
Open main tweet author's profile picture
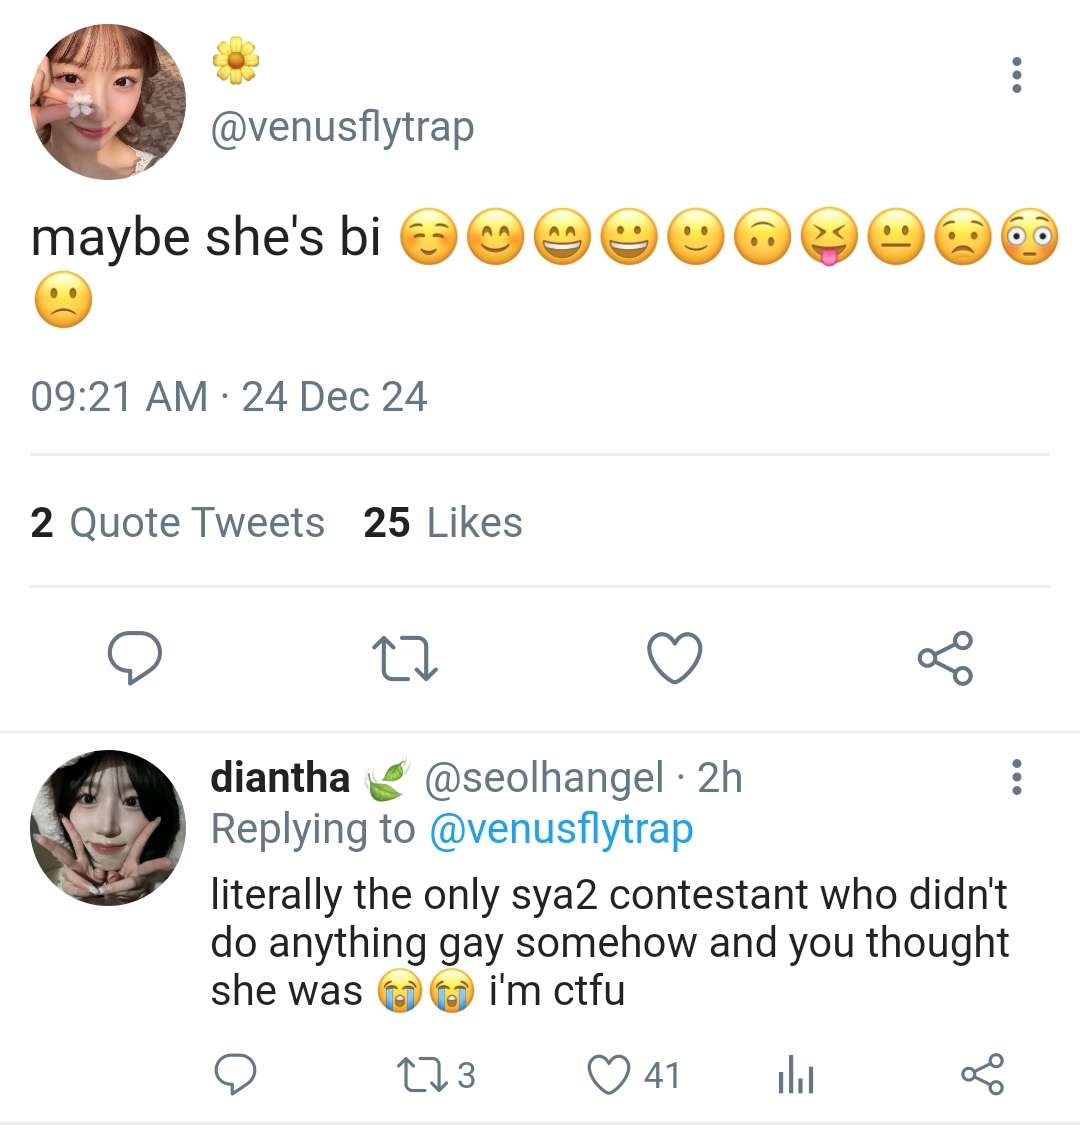click(x=108, y=102)
